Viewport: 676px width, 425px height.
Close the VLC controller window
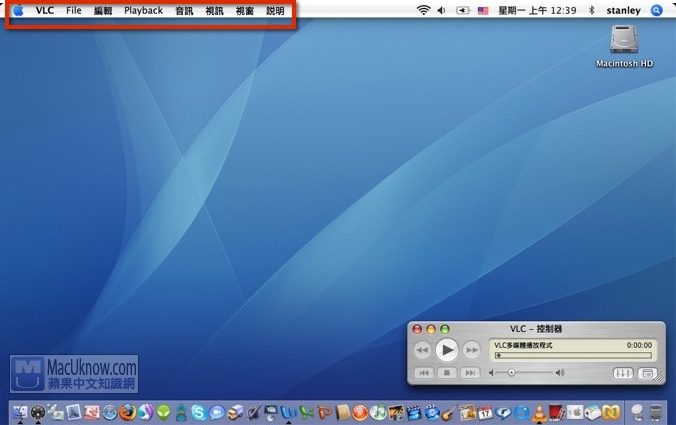[417, 329]
